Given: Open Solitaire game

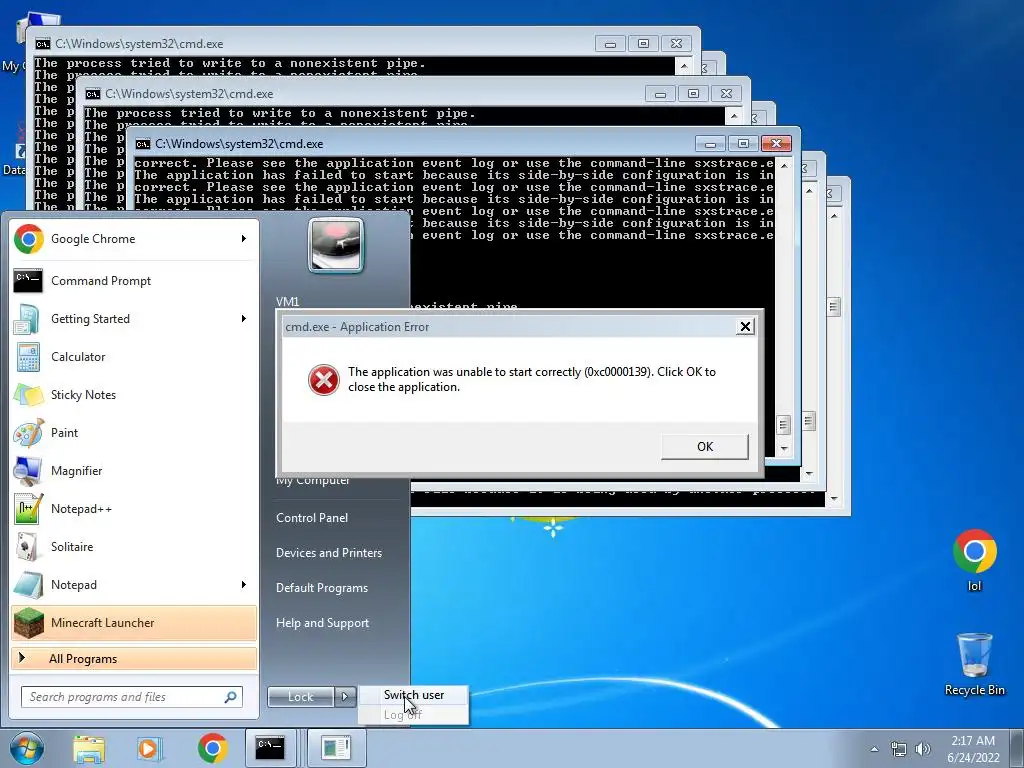Looking at the screenshot, I should pos(133,547).
